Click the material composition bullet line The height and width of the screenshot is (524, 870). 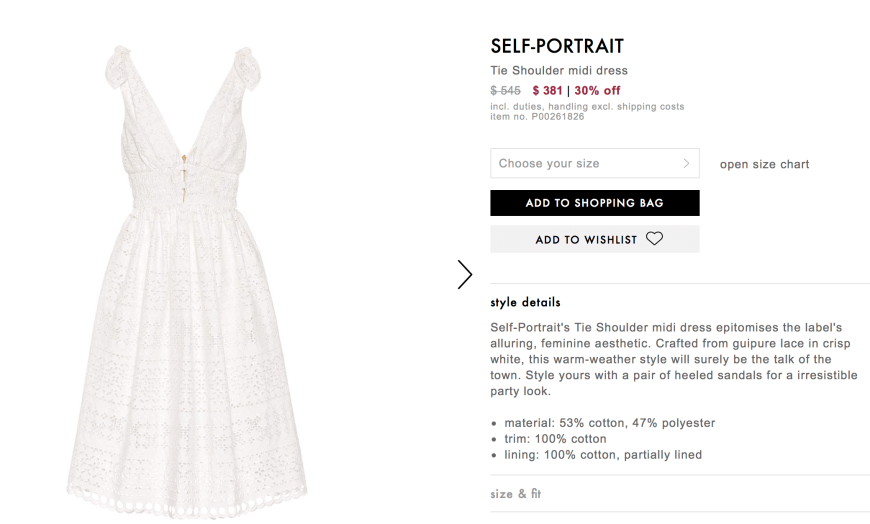point(609,423)
